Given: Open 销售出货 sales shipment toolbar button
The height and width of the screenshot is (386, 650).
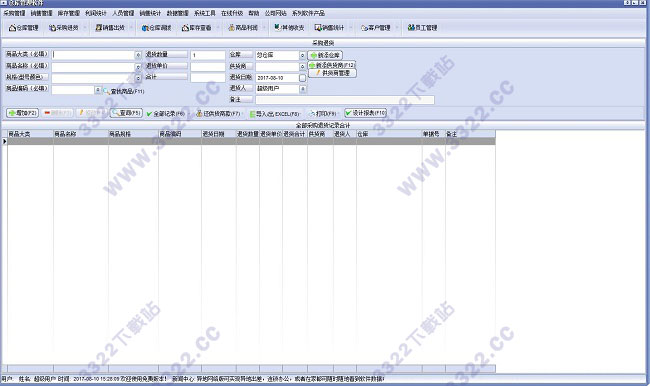Looking at the screenshot, I should coord(110,28).
